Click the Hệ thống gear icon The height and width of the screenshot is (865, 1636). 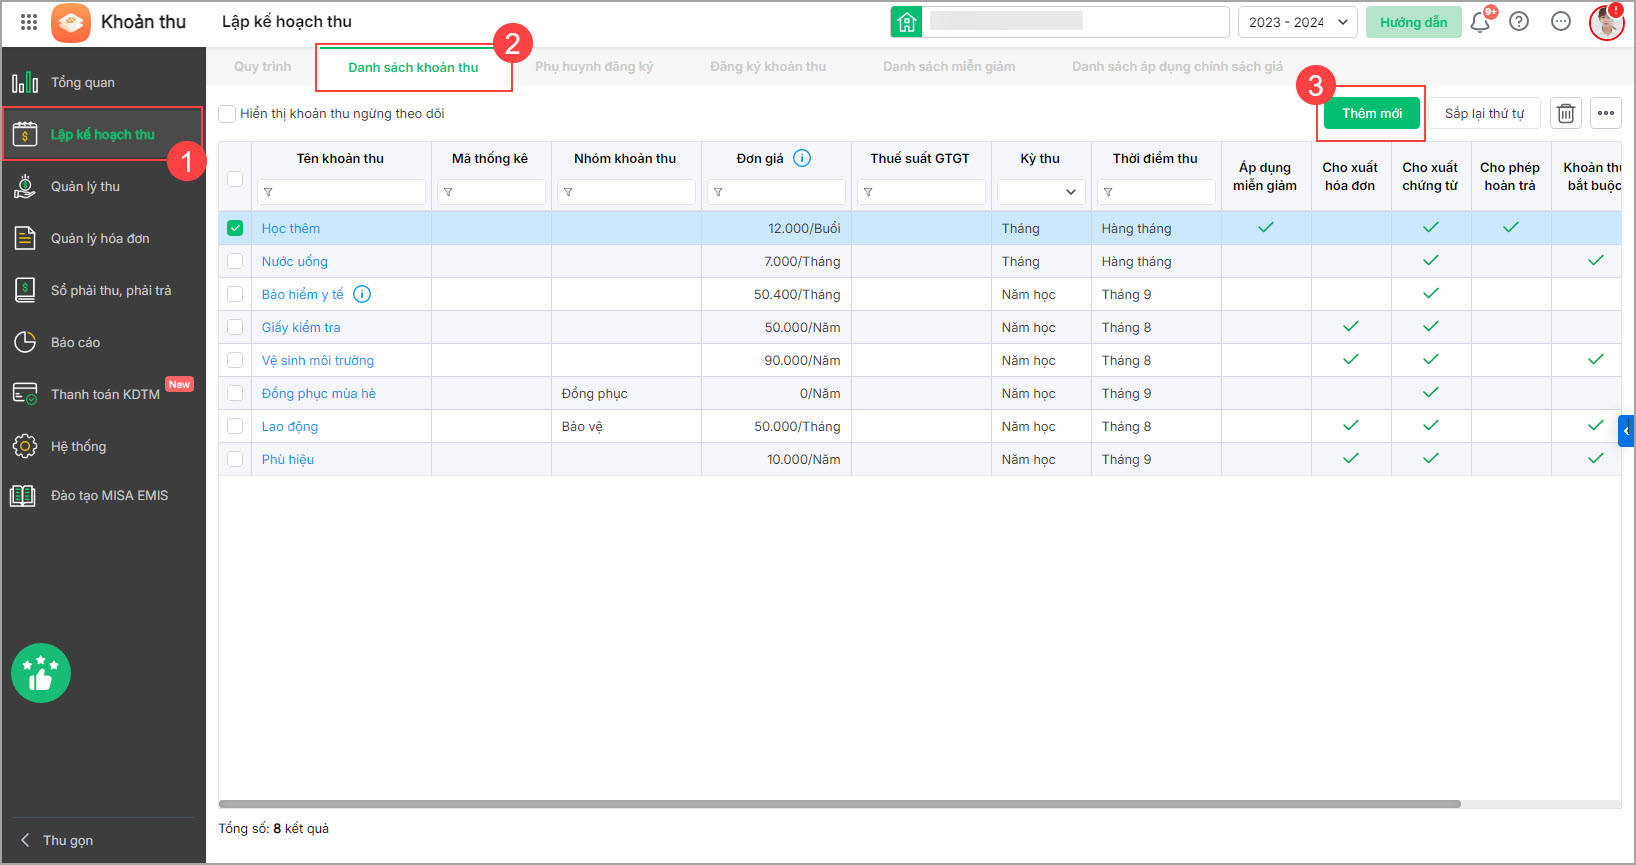click(x=25, y=446)
